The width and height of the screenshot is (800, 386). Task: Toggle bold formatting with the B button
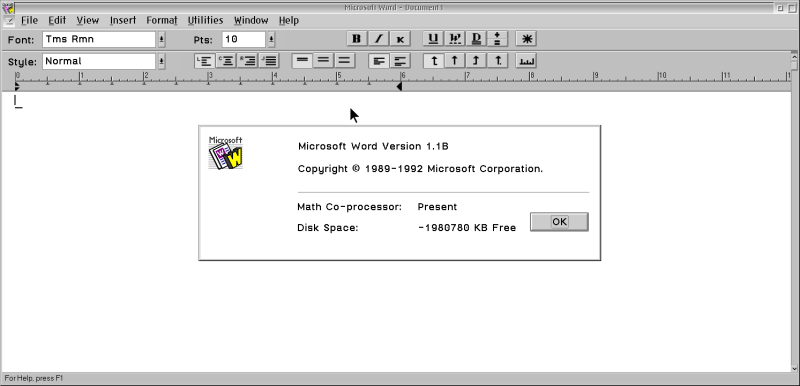click(357, 39)
